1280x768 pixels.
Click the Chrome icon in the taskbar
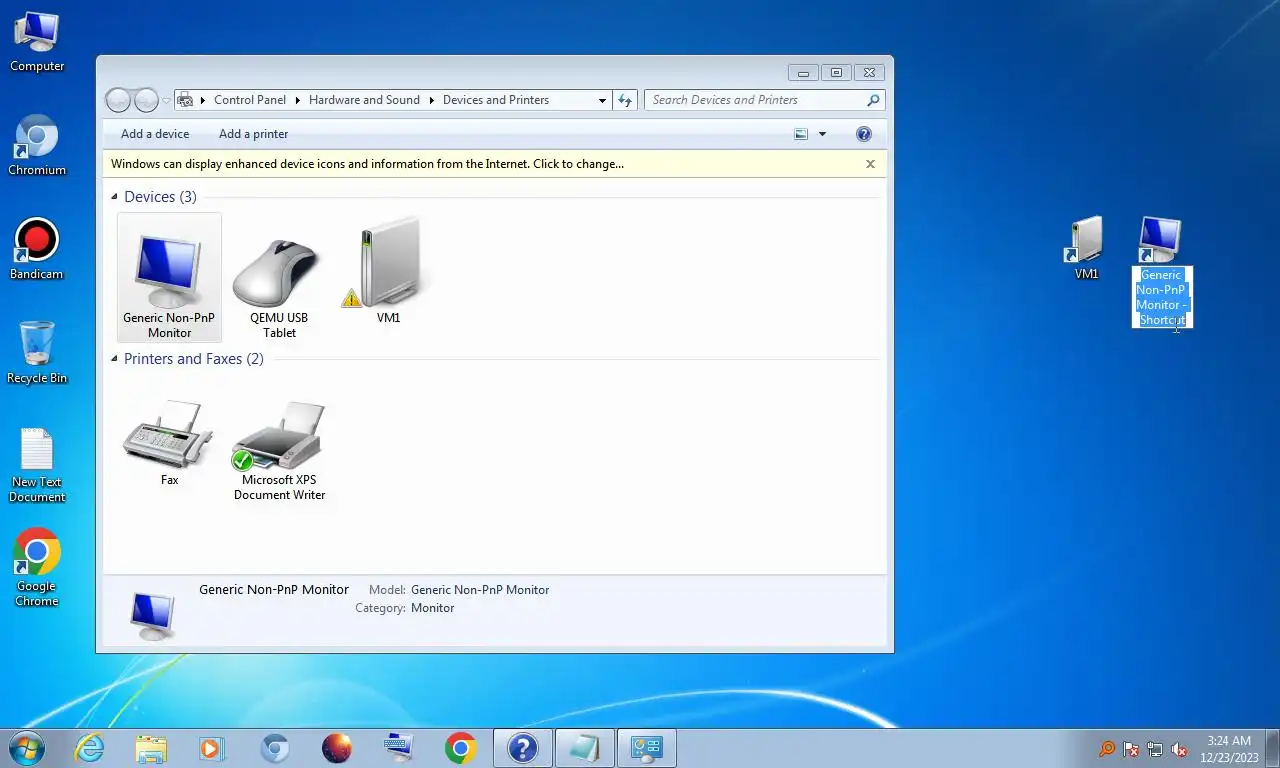point(461,748)
